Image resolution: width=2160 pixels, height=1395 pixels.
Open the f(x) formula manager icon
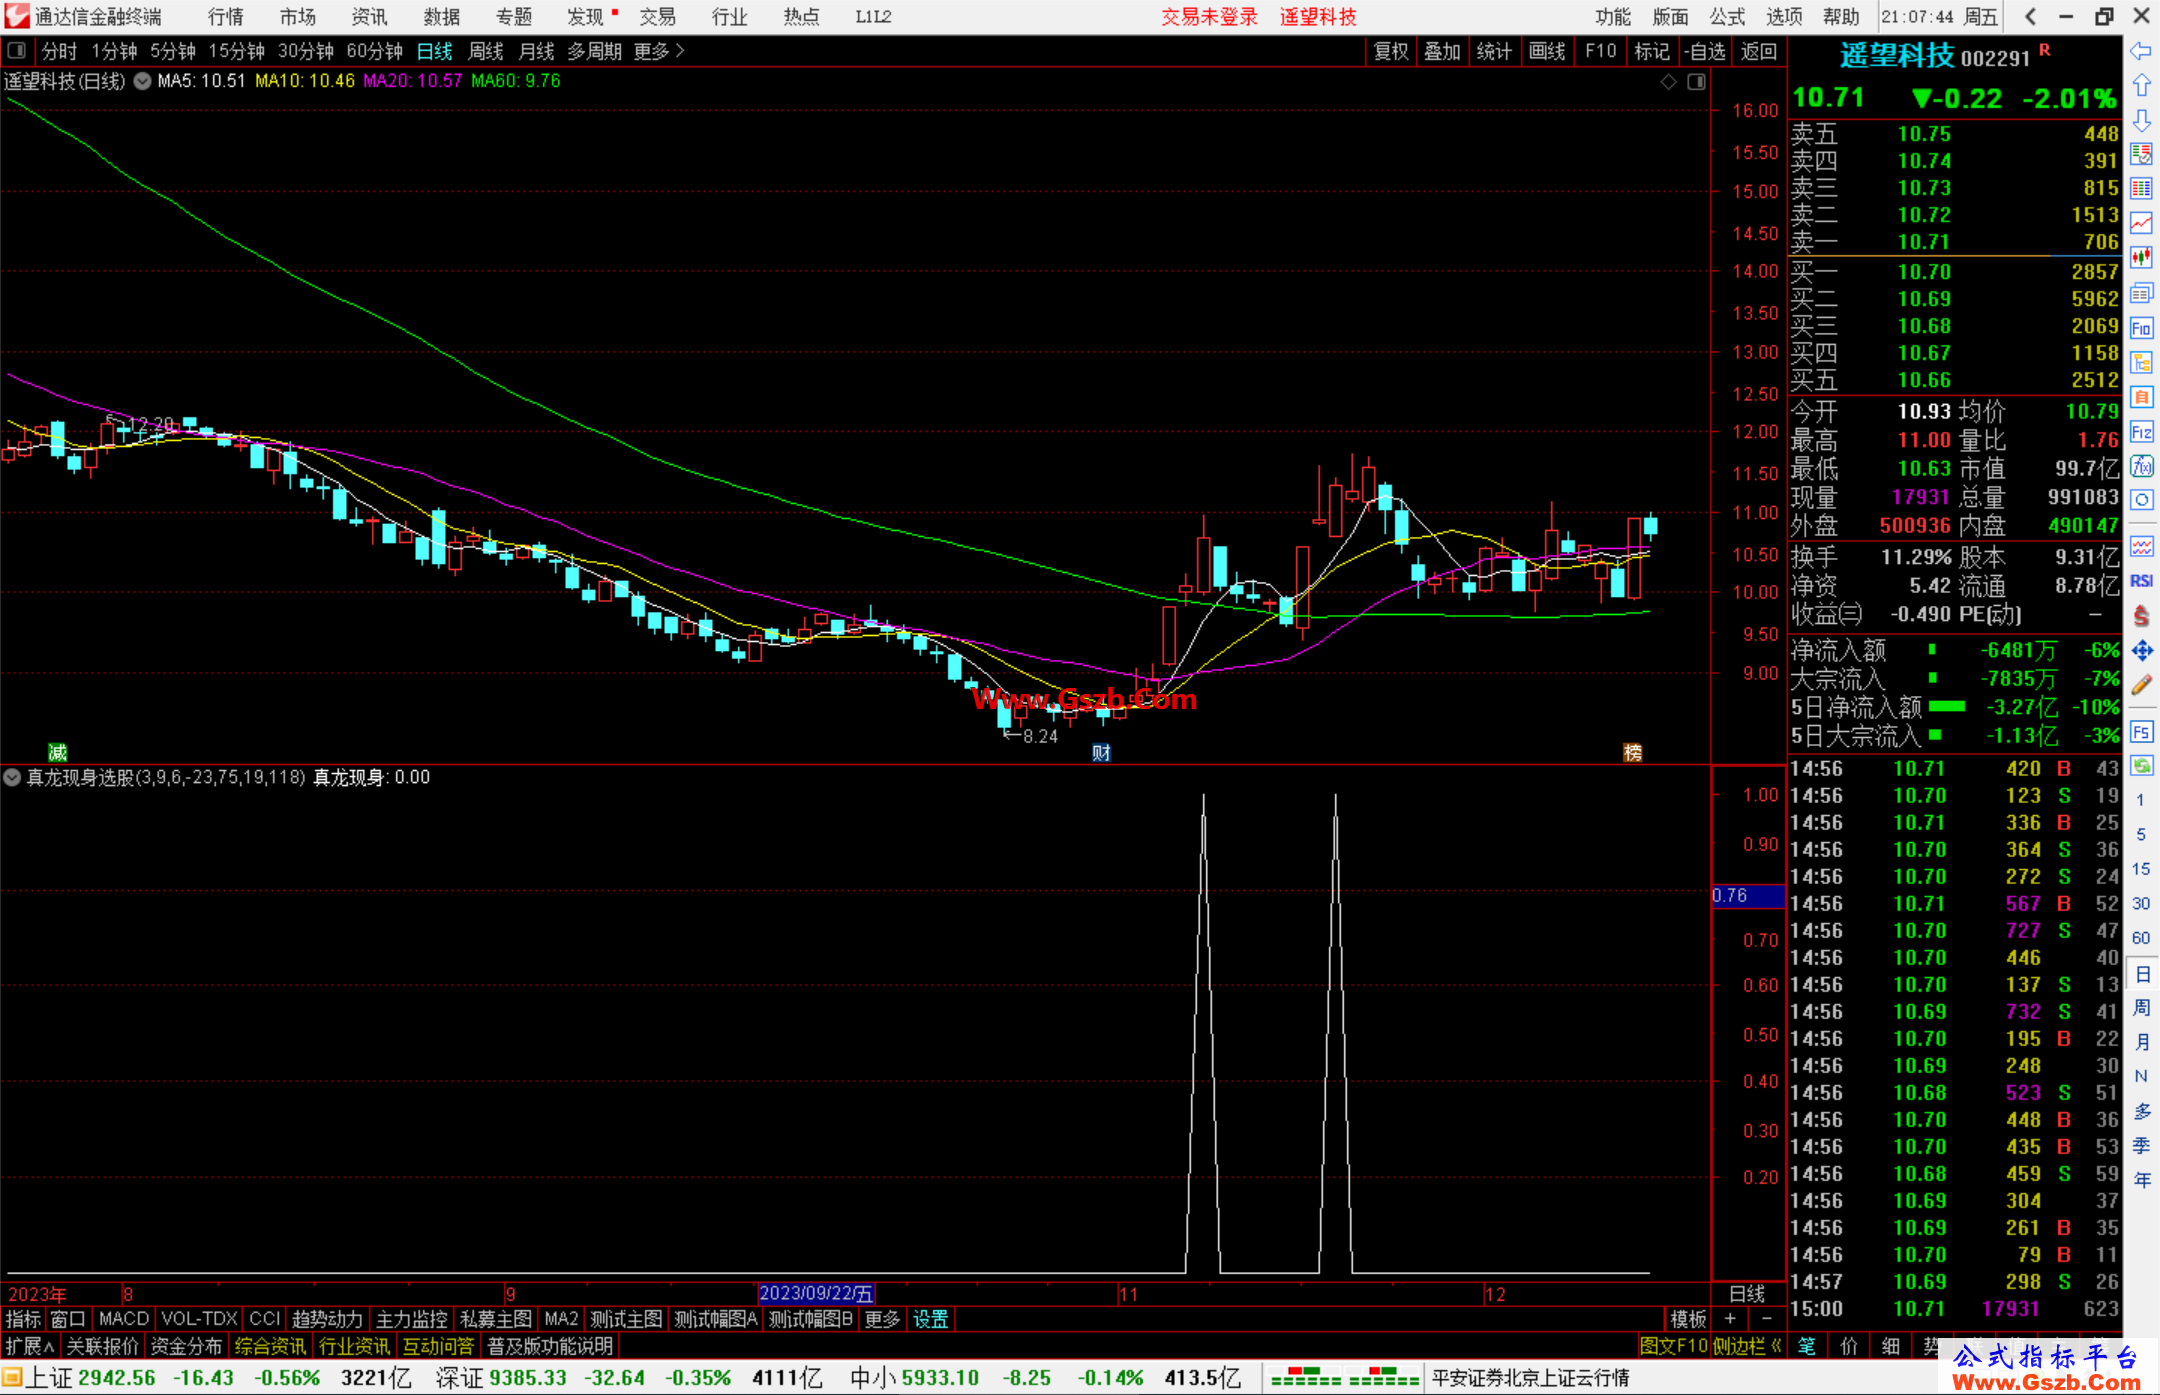click(2141, 466)
